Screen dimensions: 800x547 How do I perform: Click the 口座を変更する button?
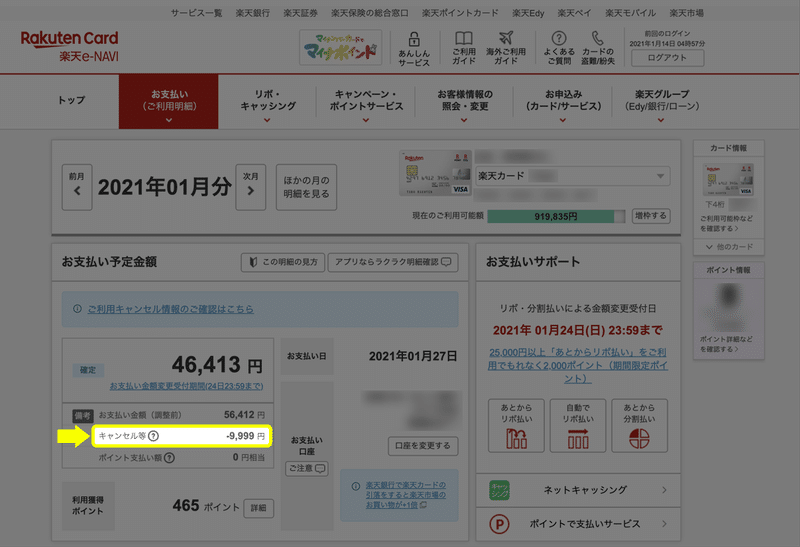[x=423, y=446]
